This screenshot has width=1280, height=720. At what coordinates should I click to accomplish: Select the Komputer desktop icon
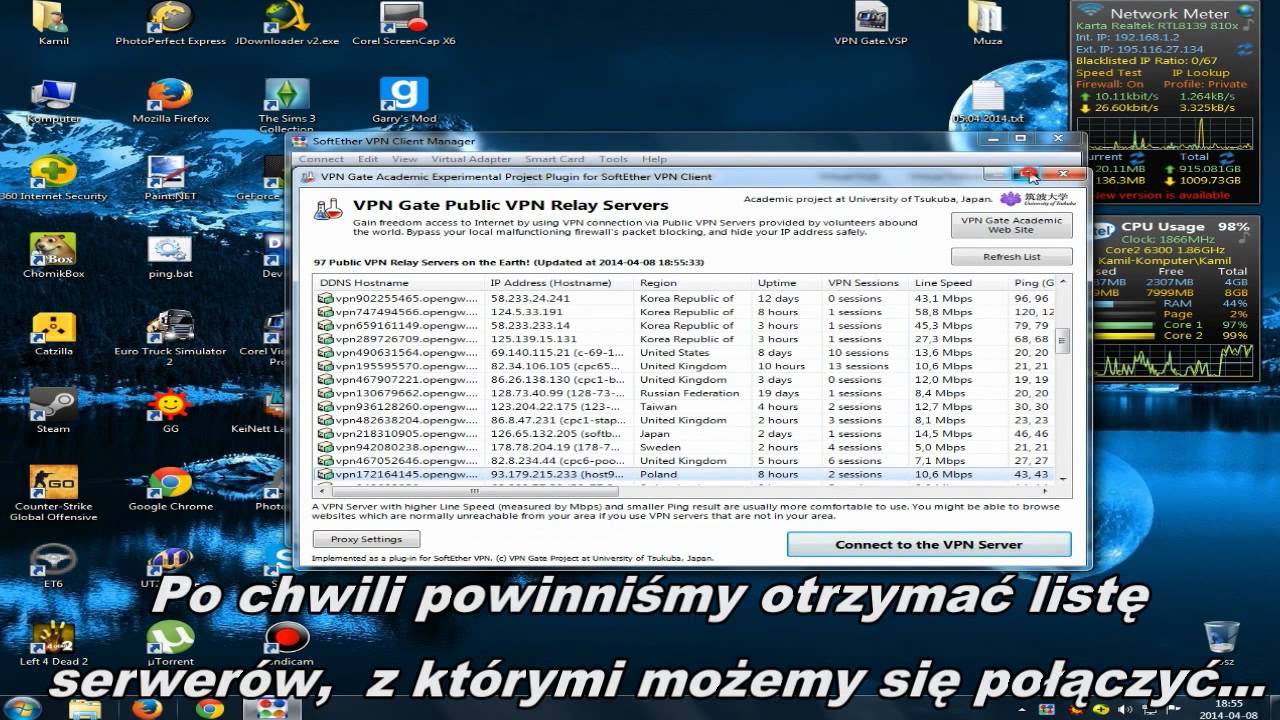53,102
